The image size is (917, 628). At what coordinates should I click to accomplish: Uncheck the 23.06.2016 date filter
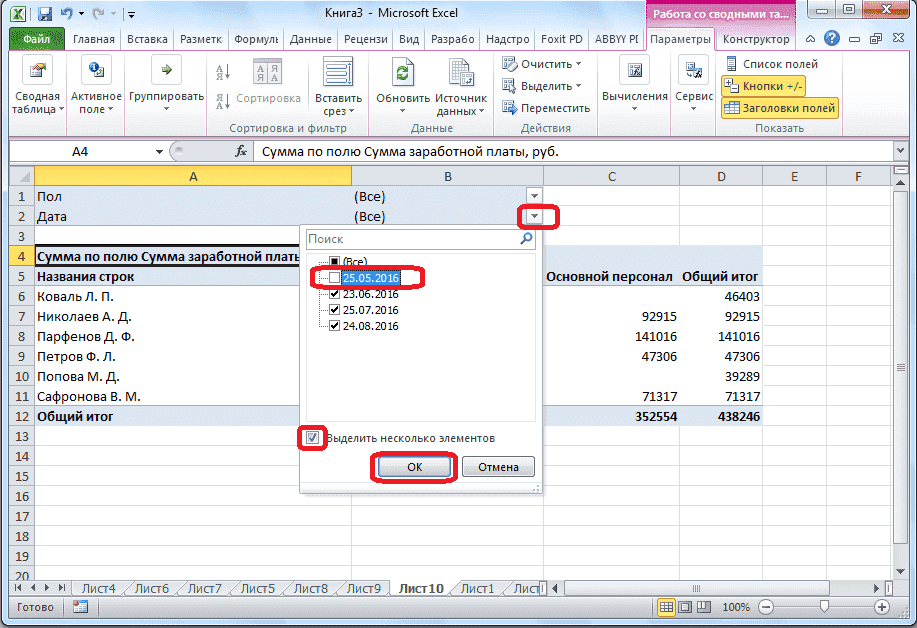335,295
